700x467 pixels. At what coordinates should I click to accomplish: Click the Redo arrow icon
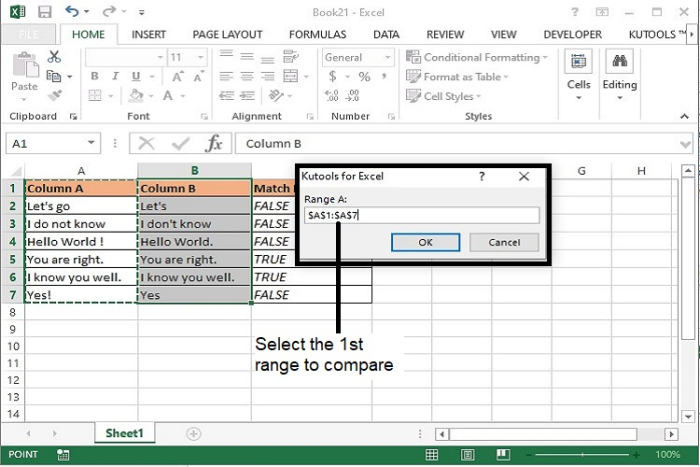click(x=108, y=11)
